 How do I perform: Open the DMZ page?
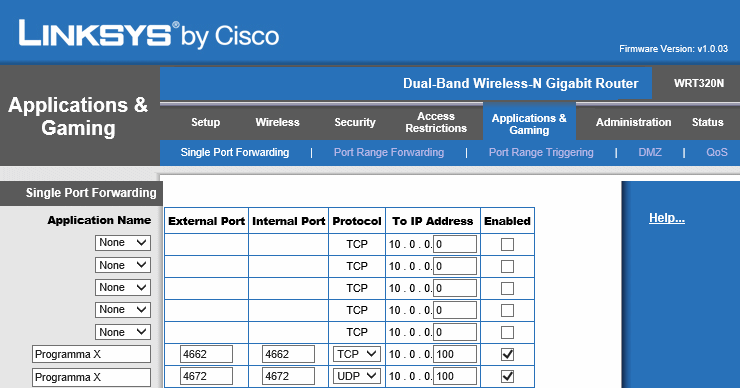(x=650, y=152)
